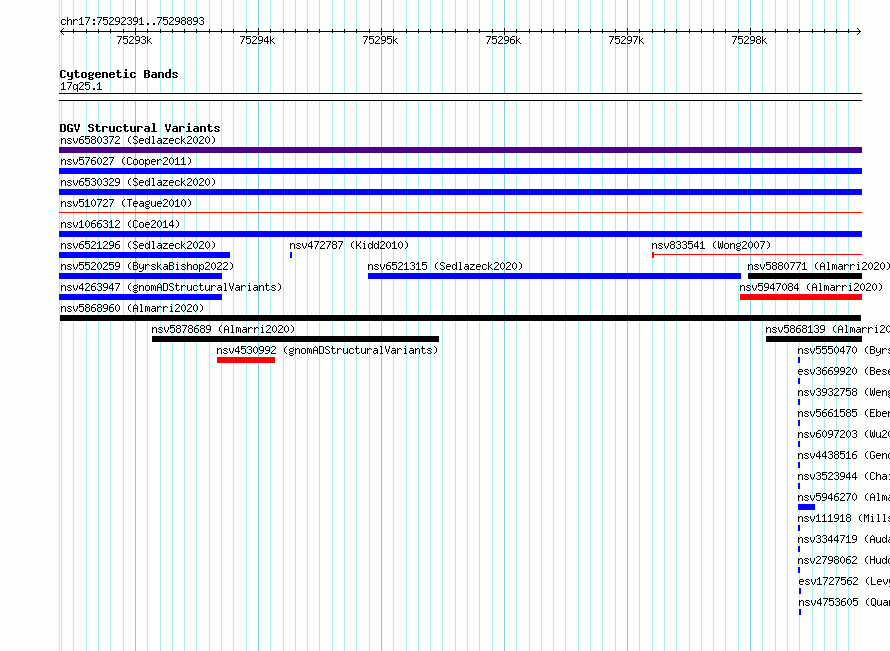The image size is (890, 651).
Task: Open variant nsv5878689 (Almarri2020) label
Action: tap(223, 329)
